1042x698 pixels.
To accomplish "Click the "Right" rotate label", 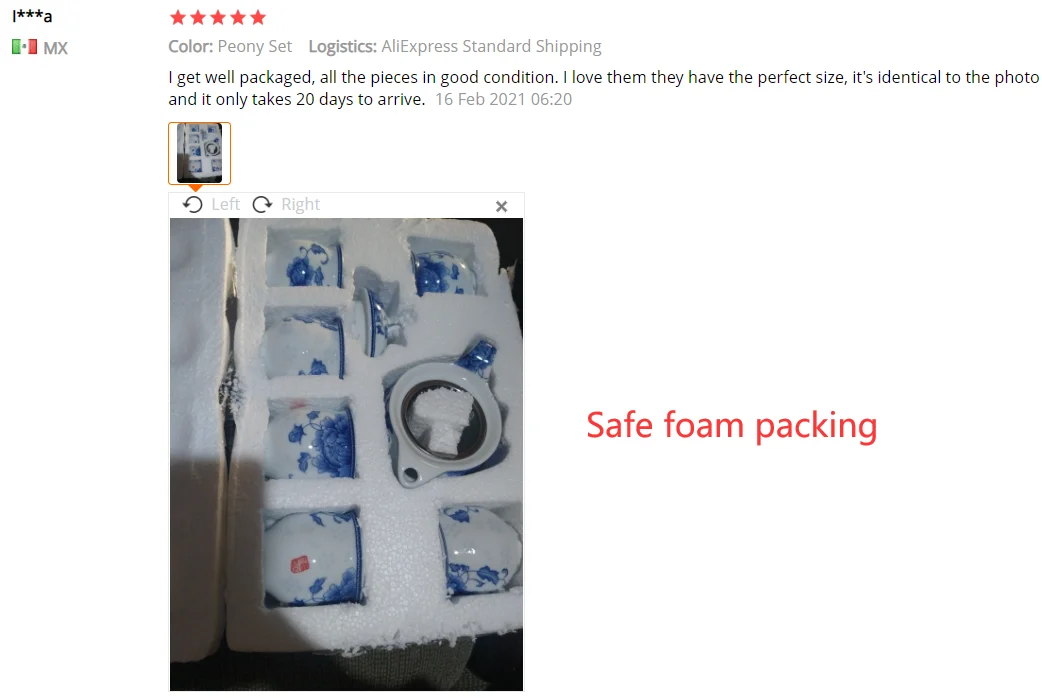I will tap(300, 204).
